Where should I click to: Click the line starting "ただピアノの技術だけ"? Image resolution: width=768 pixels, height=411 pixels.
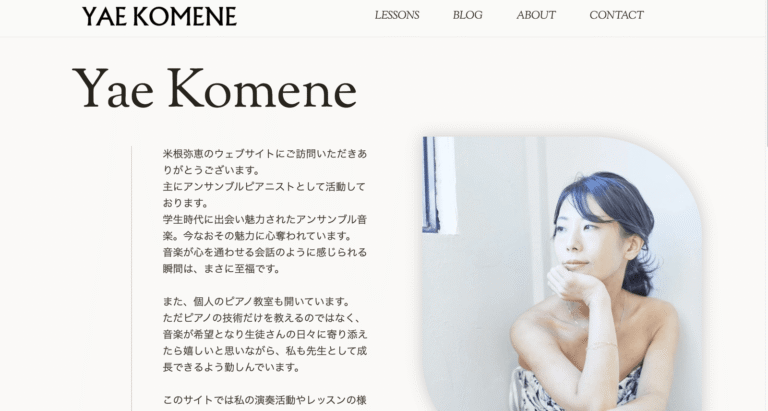(x=262, y=318)
